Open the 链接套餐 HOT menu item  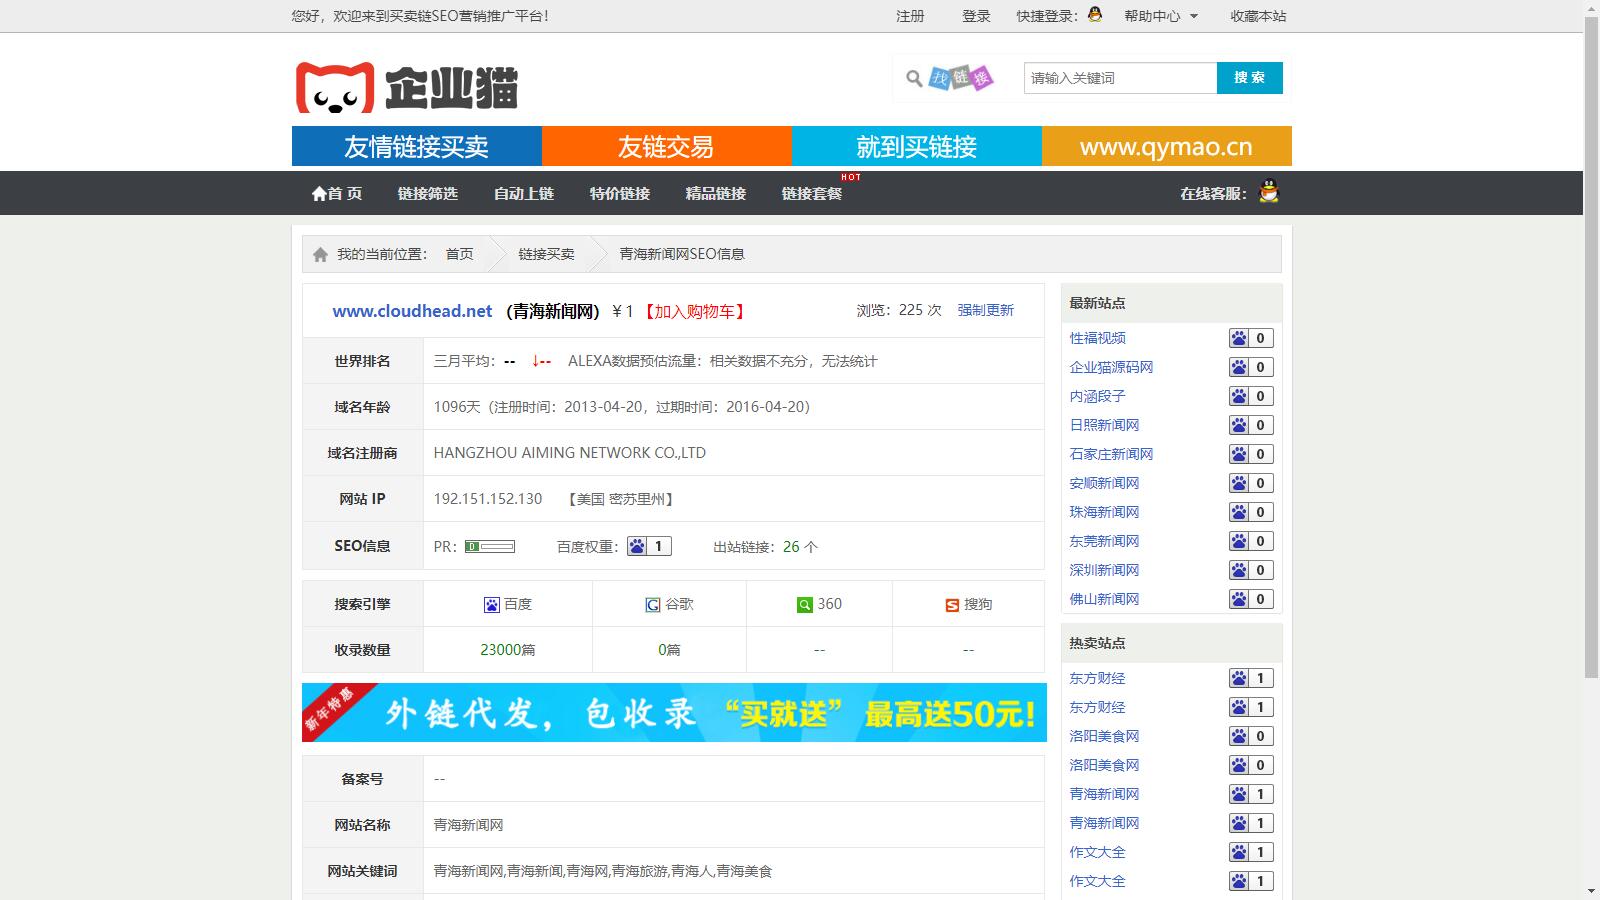pyautogui.click(x=811, y=194)
